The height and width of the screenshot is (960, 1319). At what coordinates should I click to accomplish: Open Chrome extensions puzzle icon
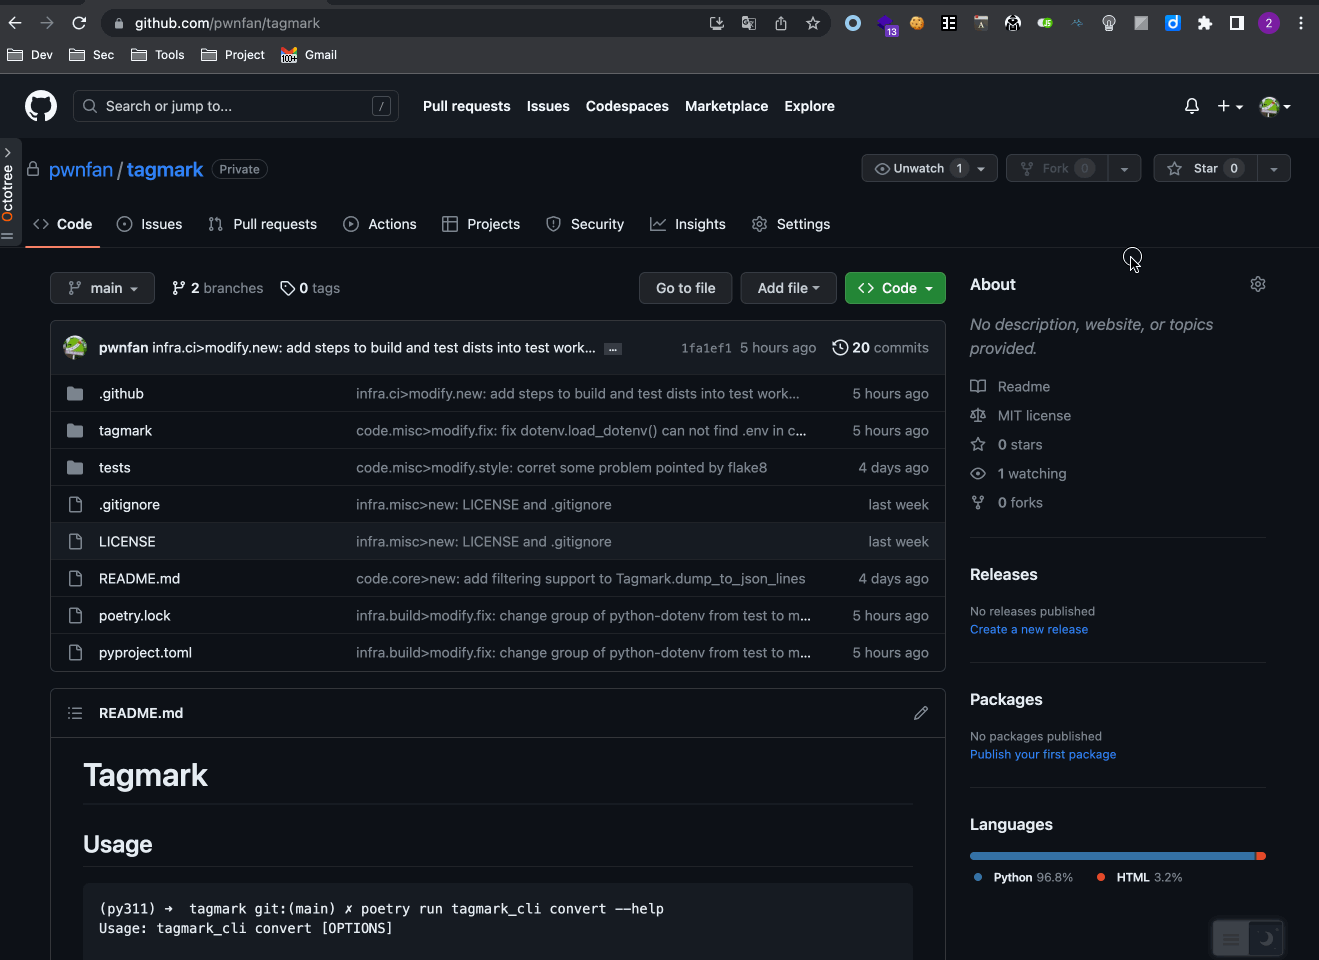coord(1205,23)
